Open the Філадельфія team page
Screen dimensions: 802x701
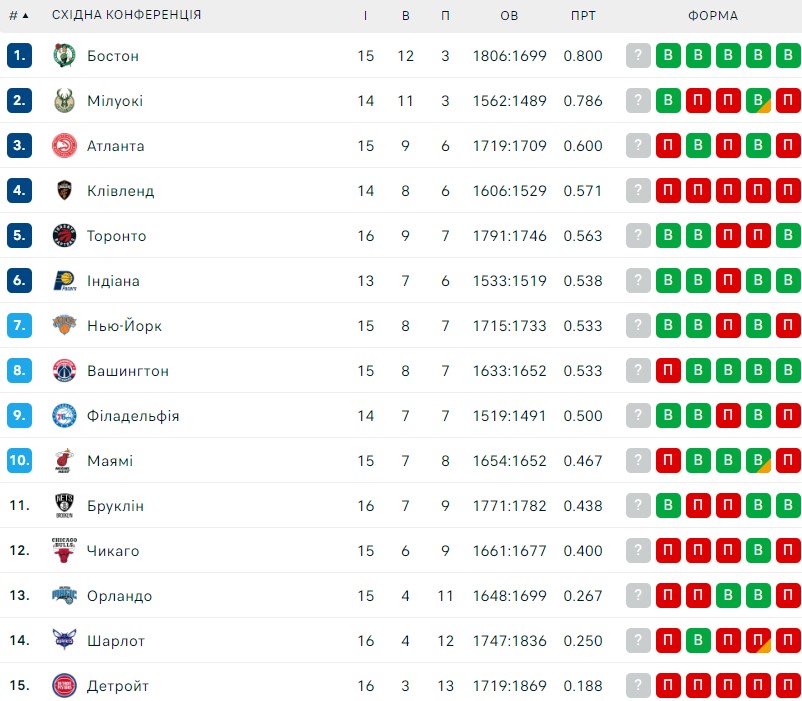coord(133,416)
